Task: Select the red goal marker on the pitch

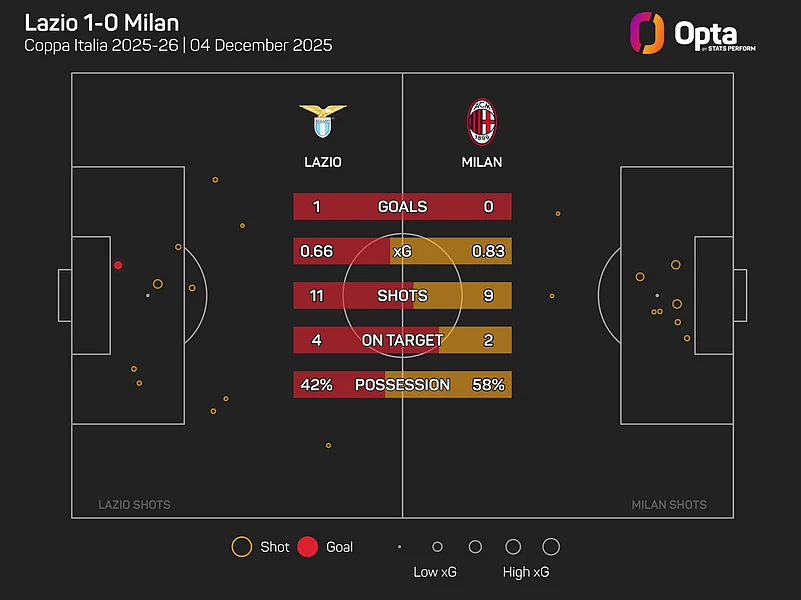Action: click(x=118, y=265)
